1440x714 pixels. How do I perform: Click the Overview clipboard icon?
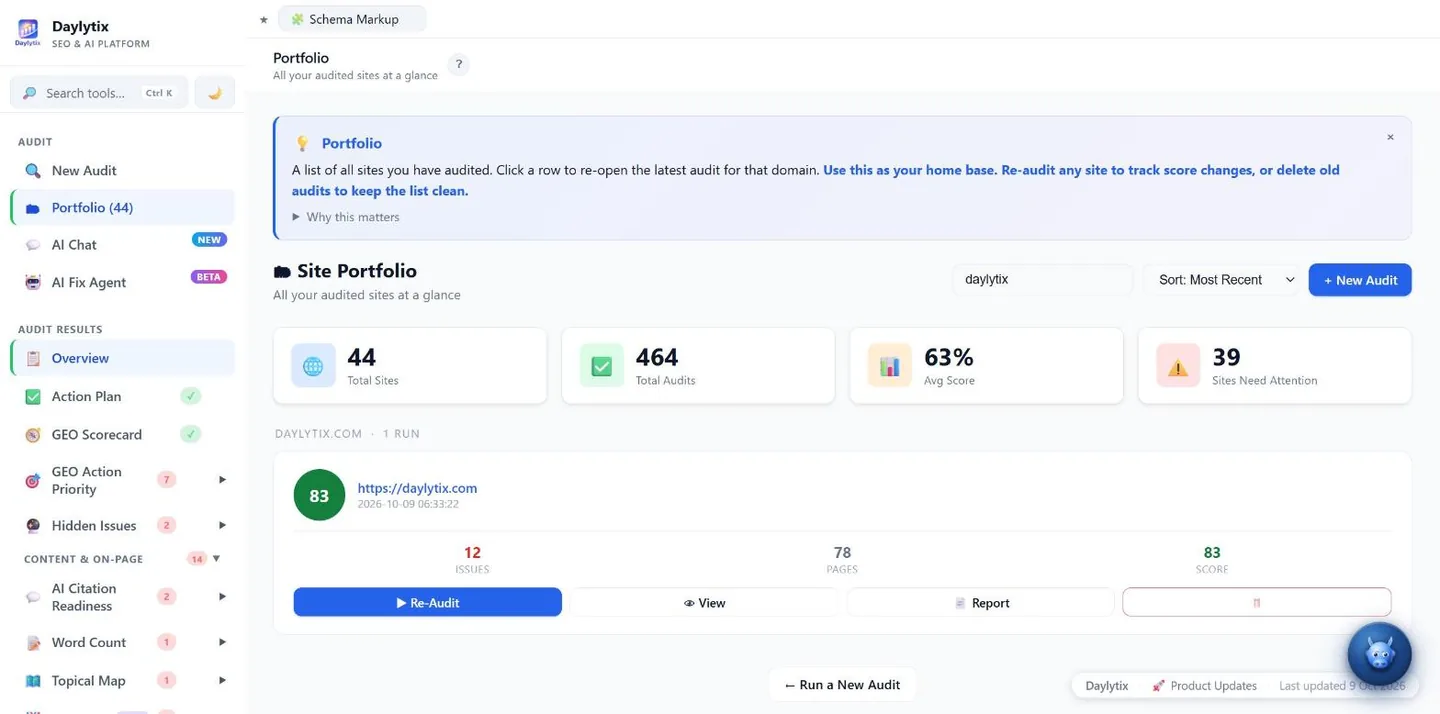point(33,358)
